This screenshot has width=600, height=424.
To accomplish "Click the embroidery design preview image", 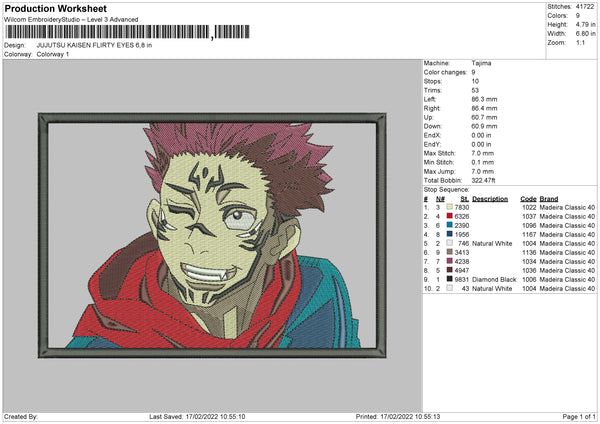I will click(212, 235).
